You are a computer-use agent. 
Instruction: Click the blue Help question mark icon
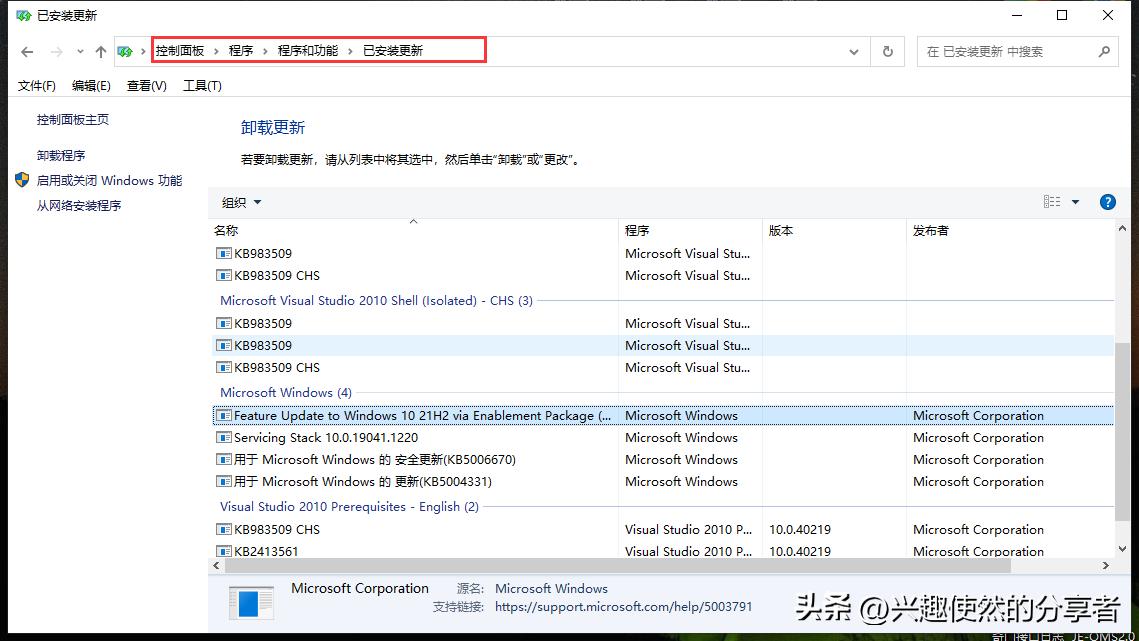click(1107, 201)
